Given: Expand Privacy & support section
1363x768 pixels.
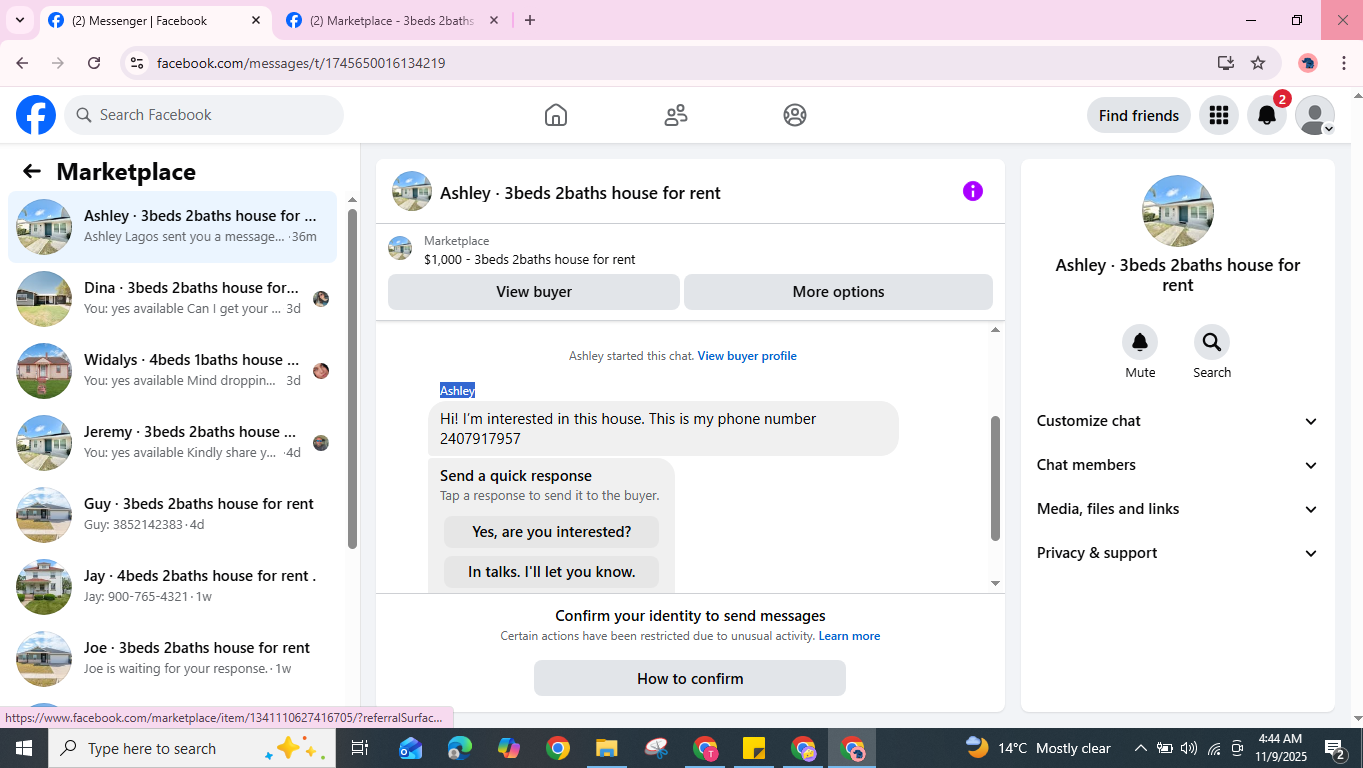Looking at the screenshot, I should pos(1177,553).
